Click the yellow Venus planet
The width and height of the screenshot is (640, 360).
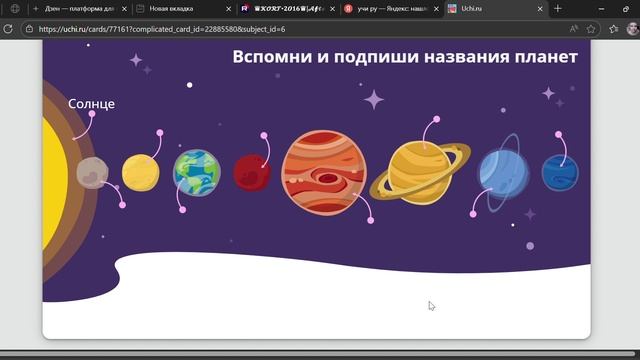[x=141, y=173]
